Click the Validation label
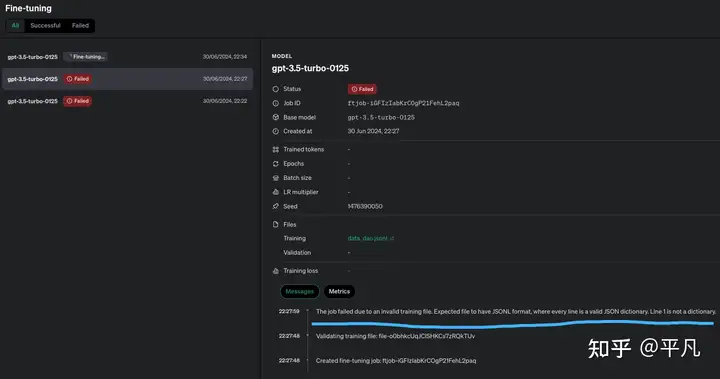Image resolution: width=720 pixels, height=379 pixels. click(x=297, y=253)
